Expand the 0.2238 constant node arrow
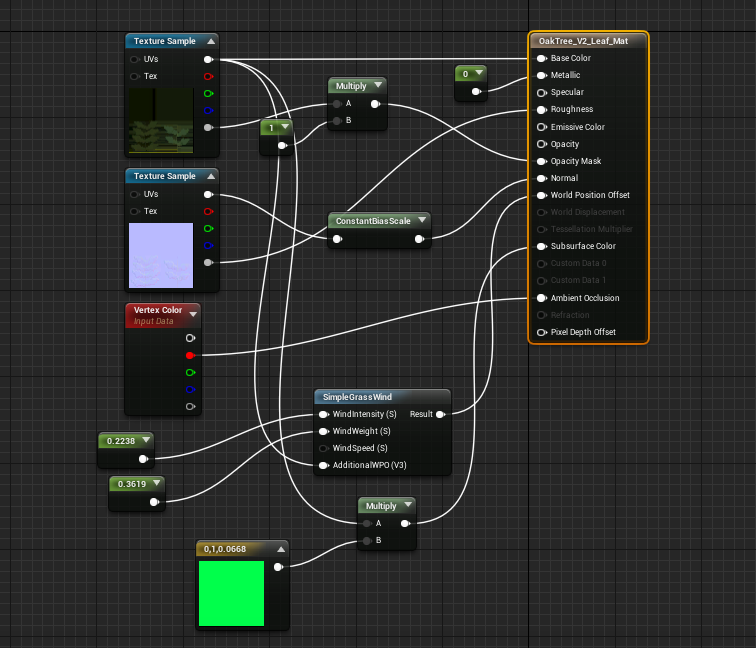 click(x=146, y=440)
